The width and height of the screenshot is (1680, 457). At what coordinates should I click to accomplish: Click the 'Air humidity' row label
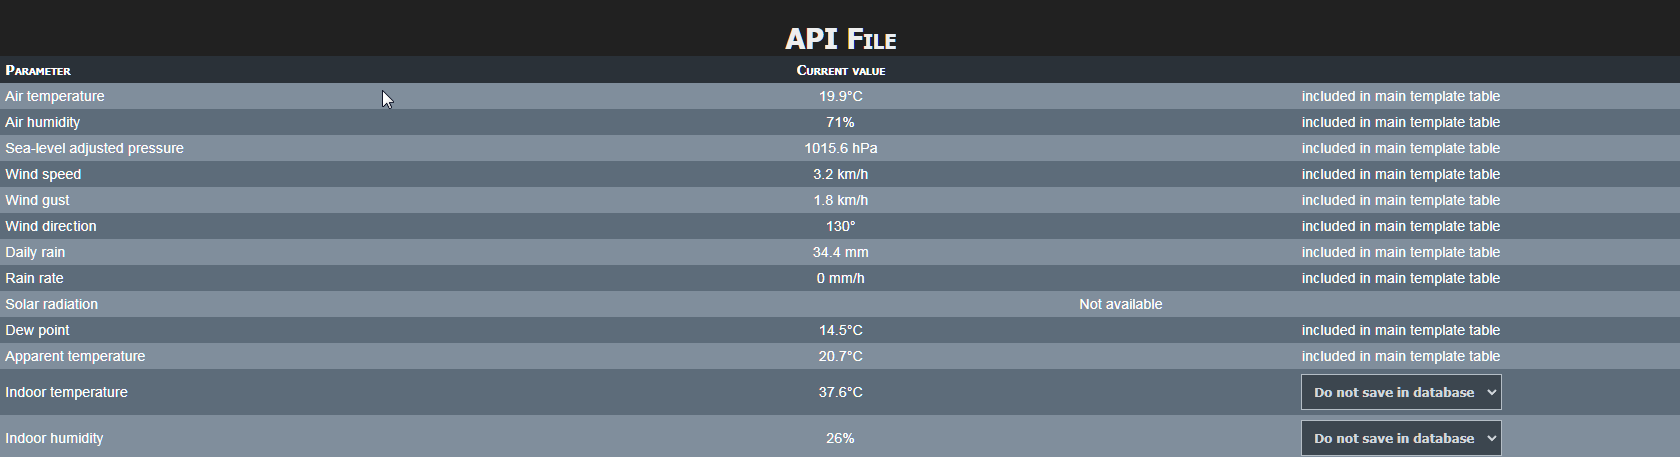[43, 122]
